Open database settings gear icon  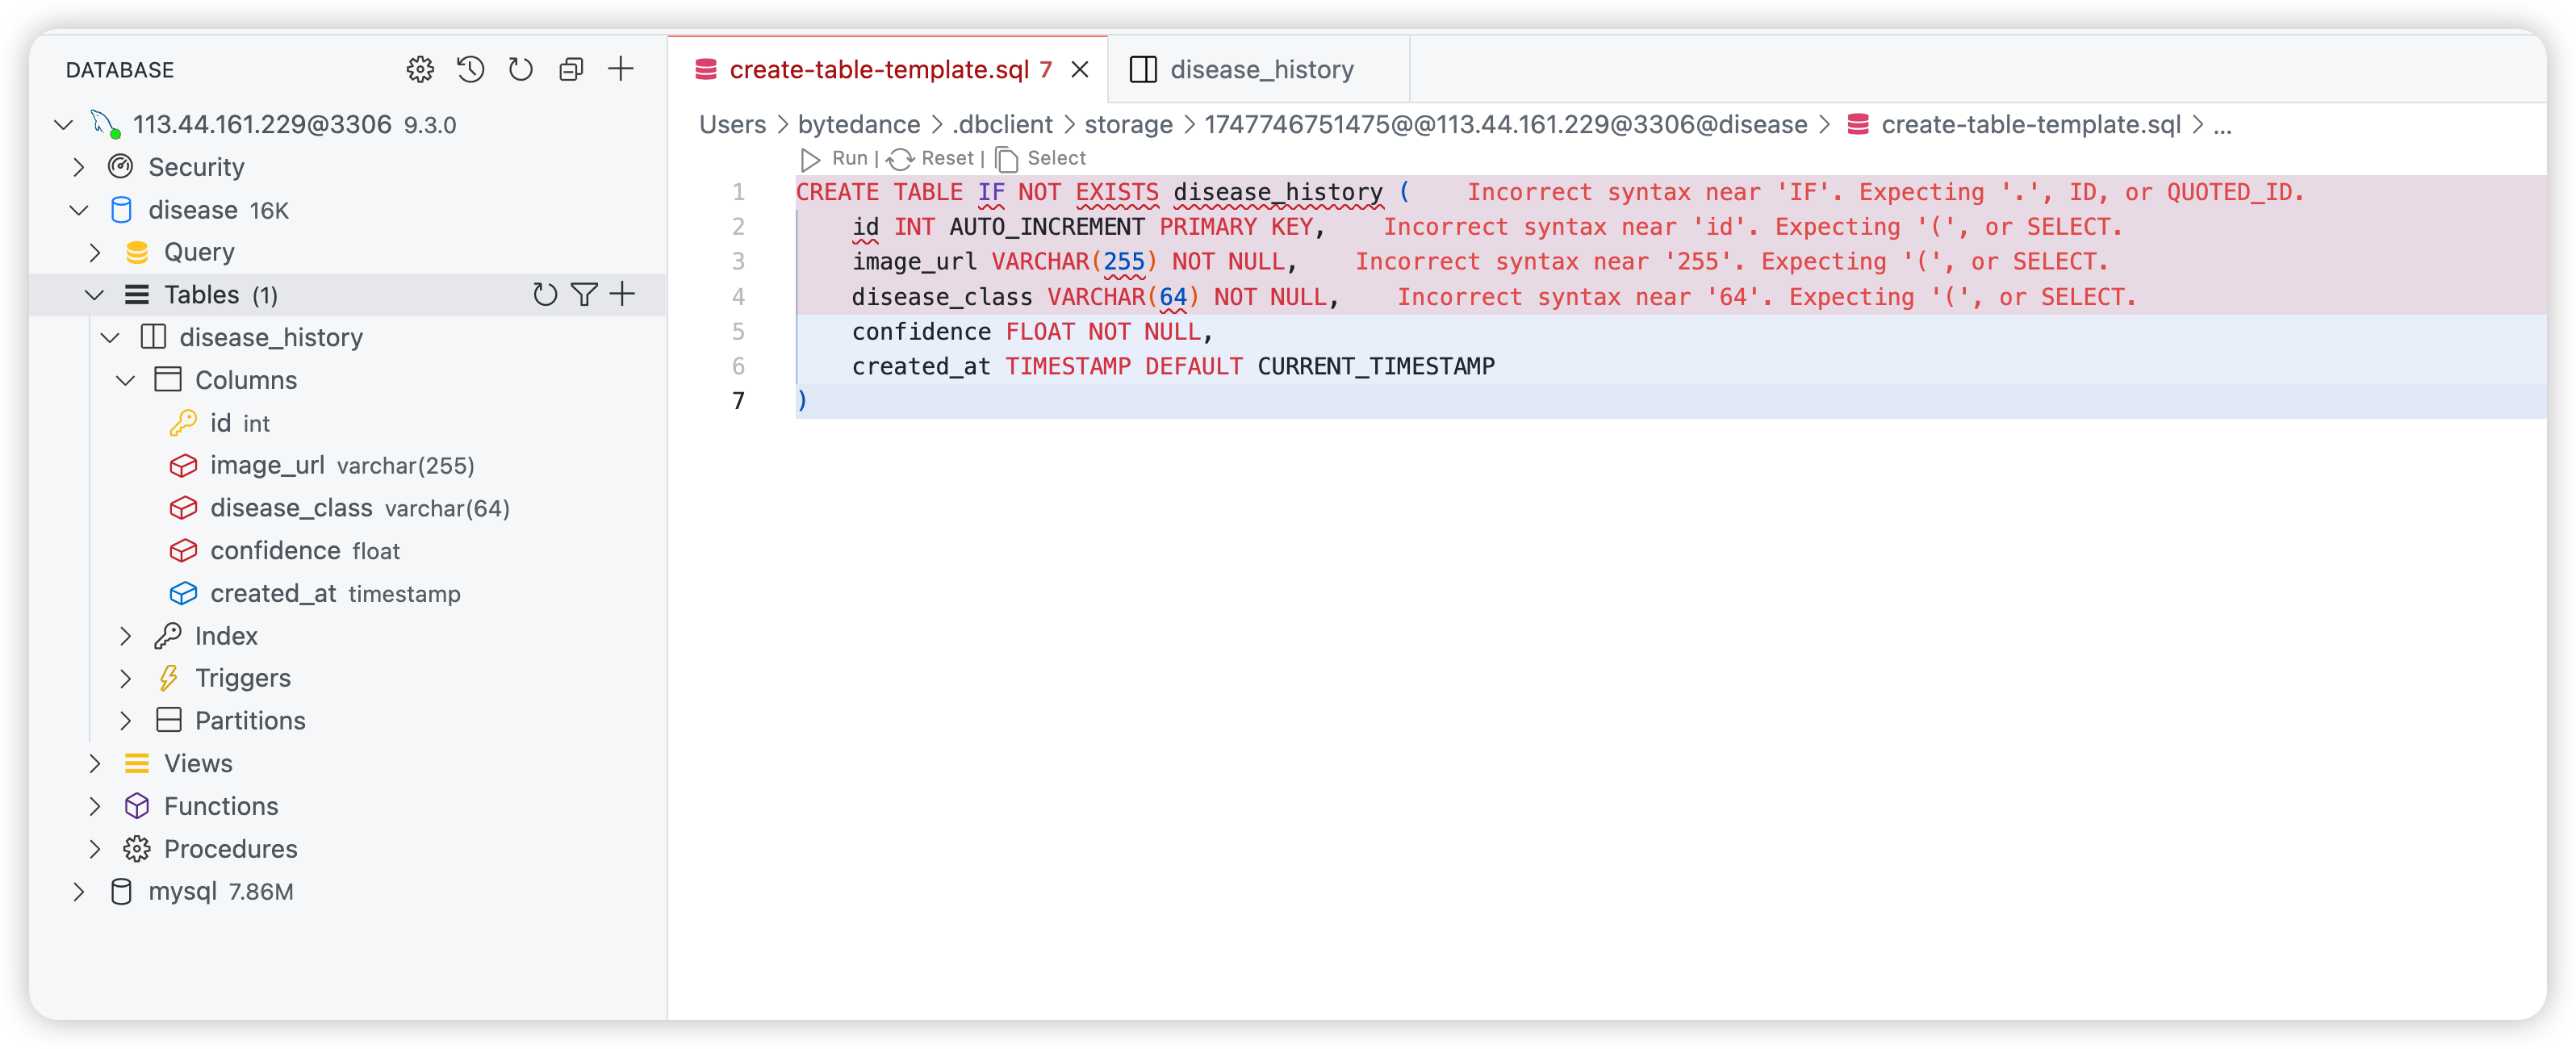(x=420, y=69)
